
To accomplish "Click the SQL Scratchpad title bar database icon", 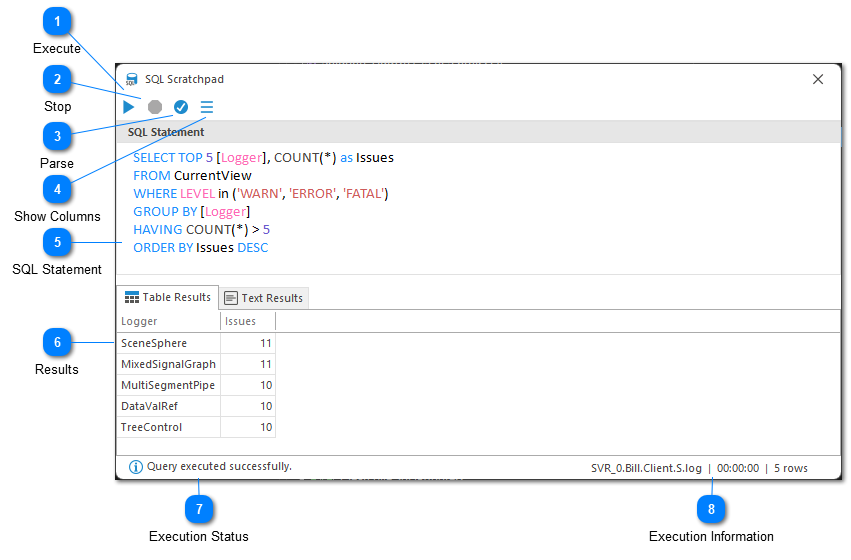I will click(x=131, y=80).
